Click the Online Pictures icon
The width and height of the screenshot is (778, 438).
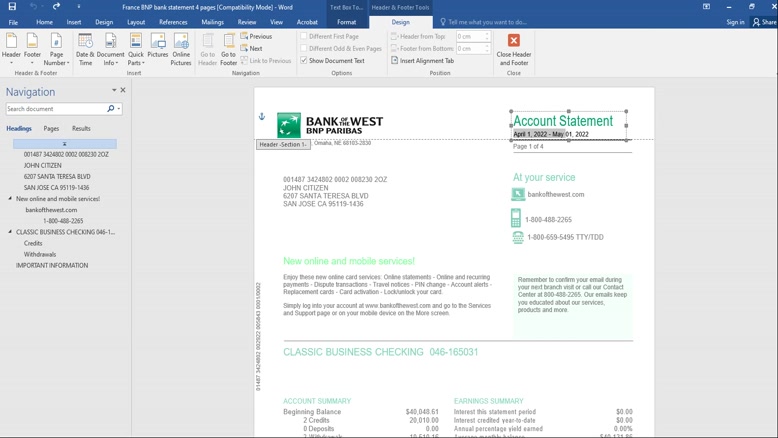181,48
